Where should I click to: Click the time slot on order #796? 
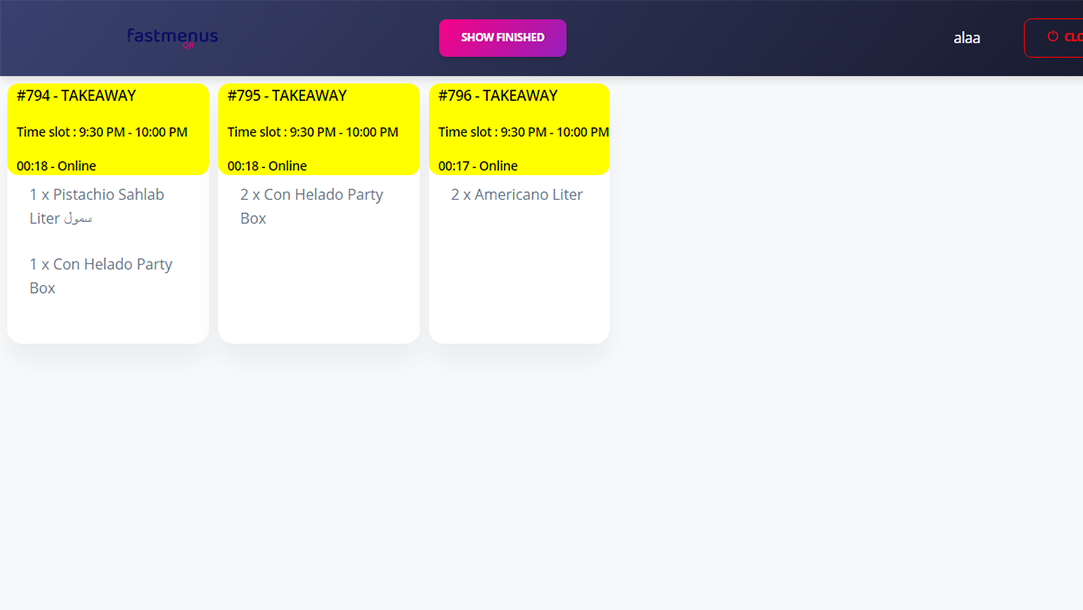click(522, 132)
